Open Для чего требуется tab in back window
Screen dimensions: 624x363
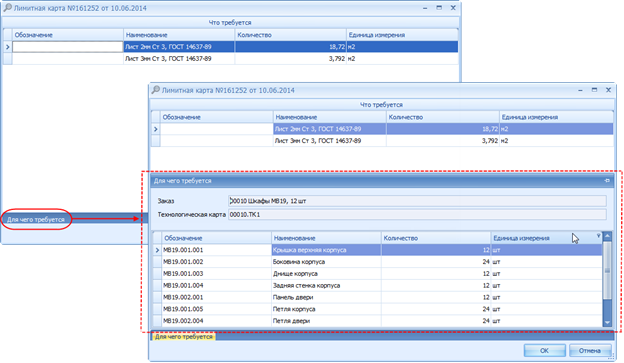coord(36,219)
